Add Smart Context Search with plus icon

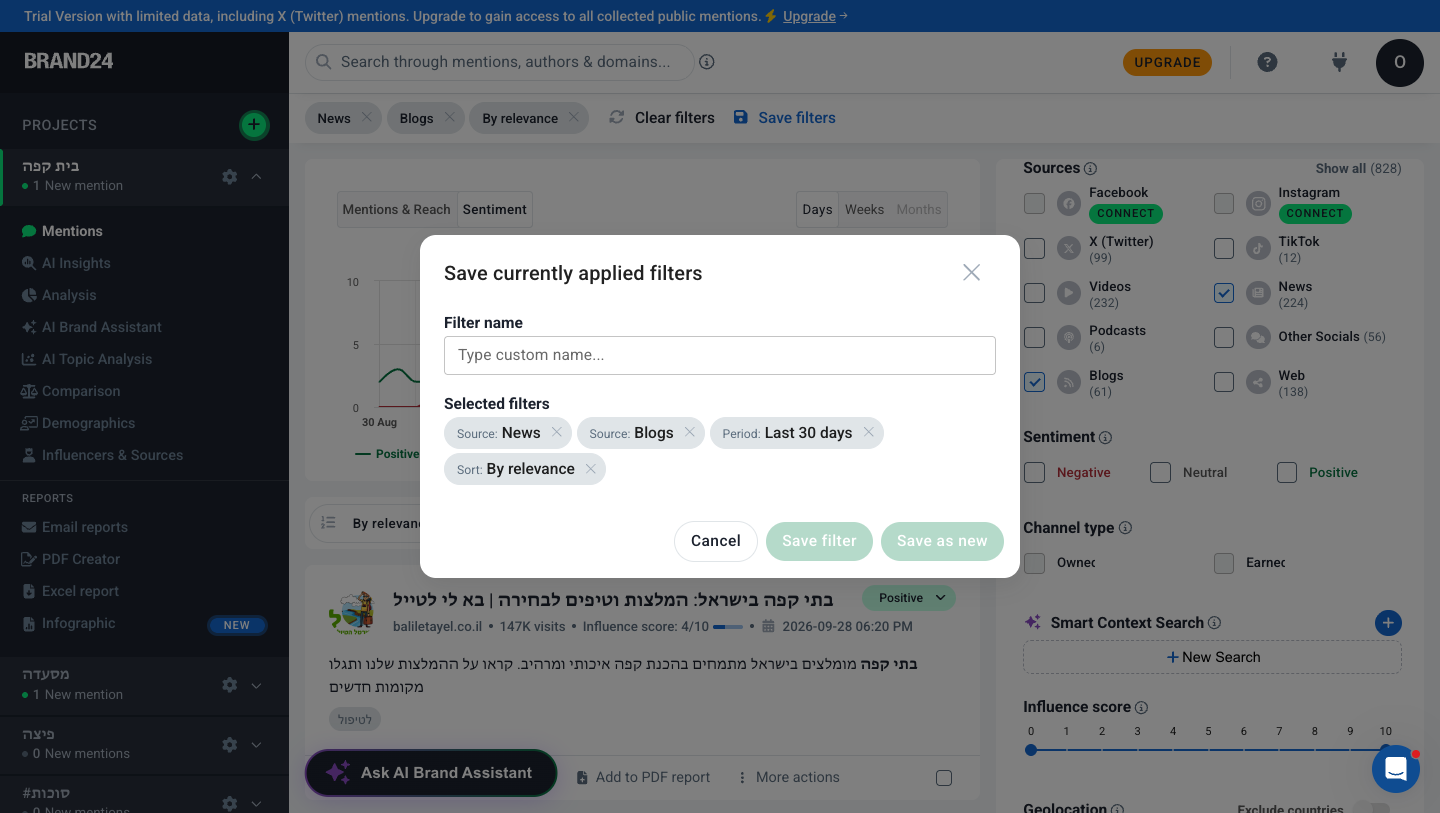coord(1388,623)
